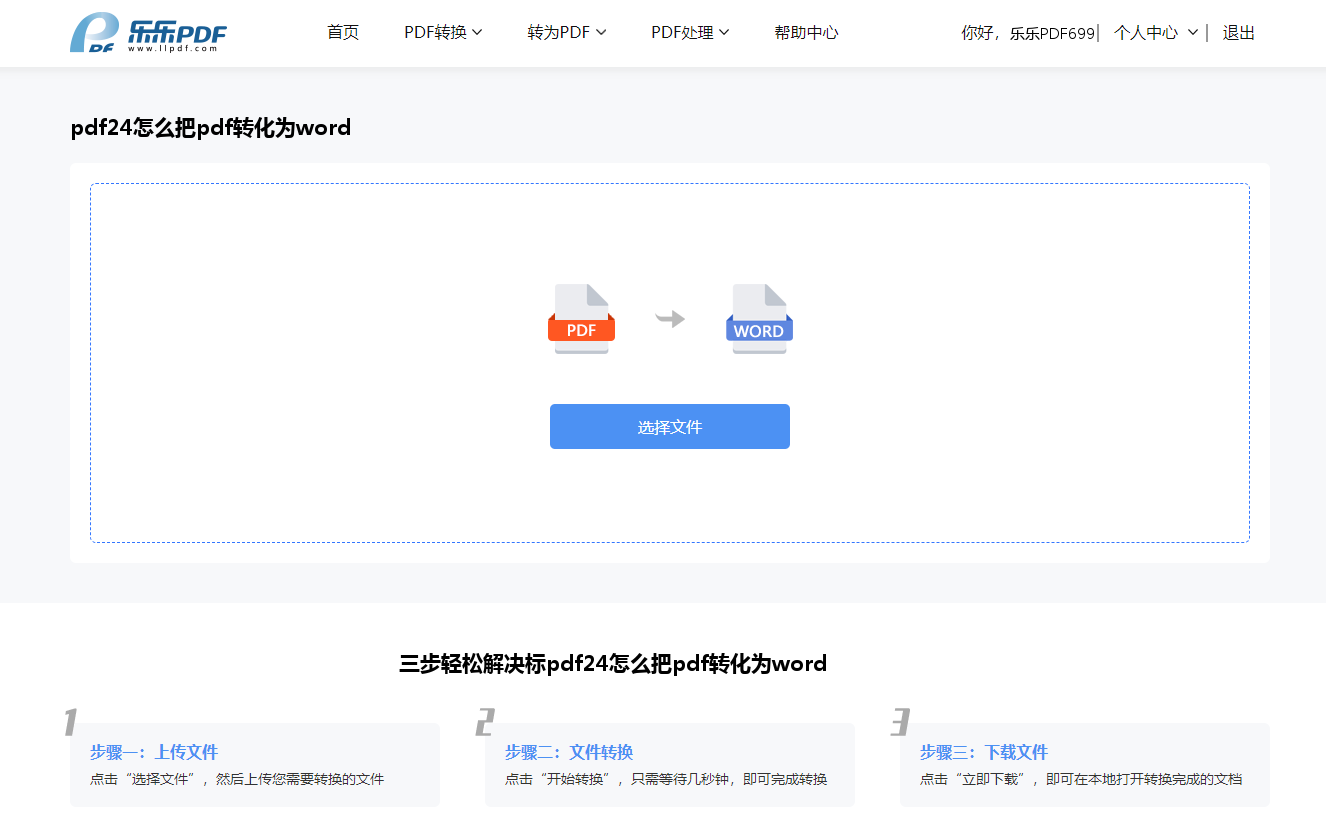Open the 首页 menu item
This screenshot has height=833, width=1326.
pos(343,33)
